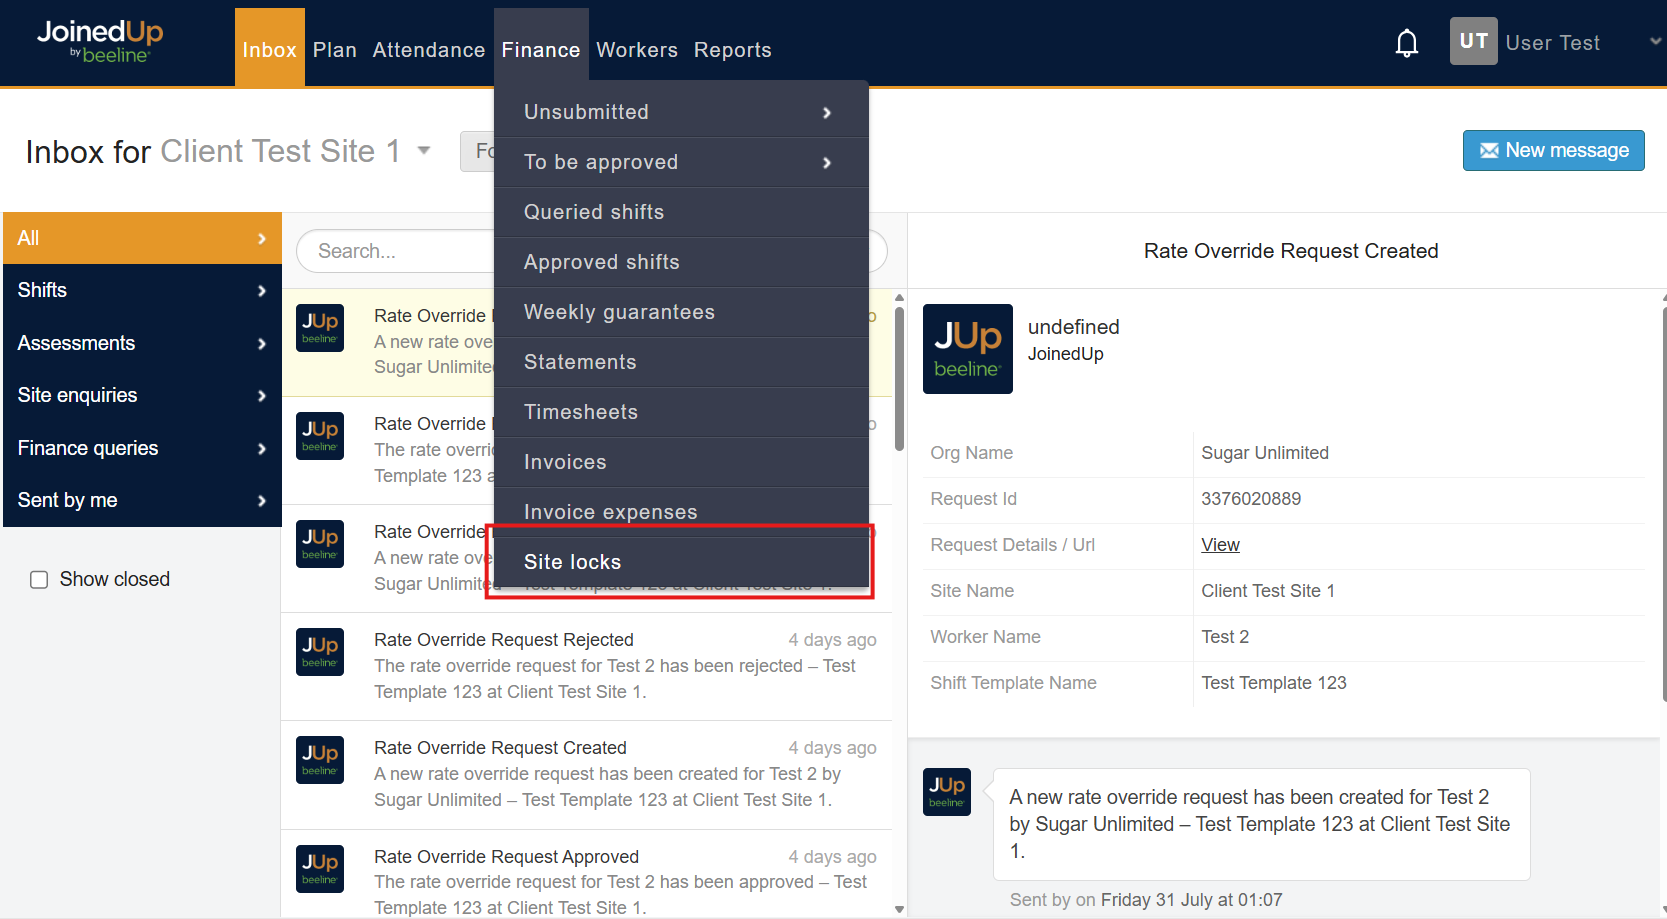
Task: Click JUp icon of highlighted first inbox message
Action: 320,328
